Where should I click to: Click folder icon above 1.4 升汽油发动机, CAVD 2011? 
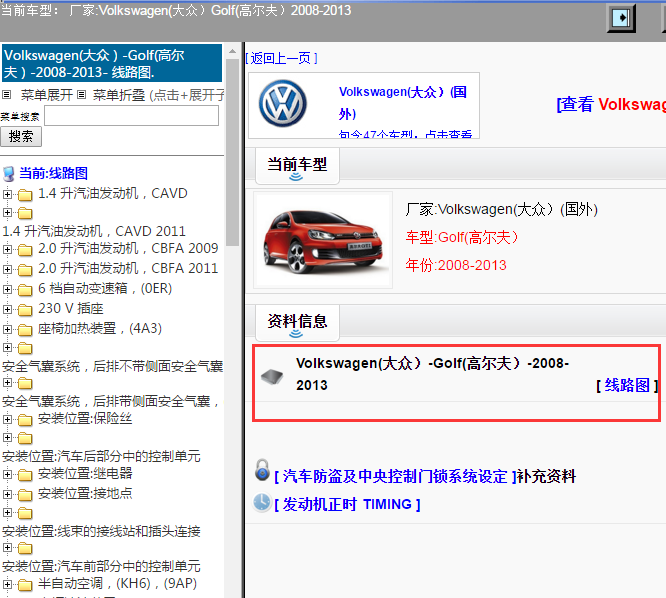[x=25, y=213]
